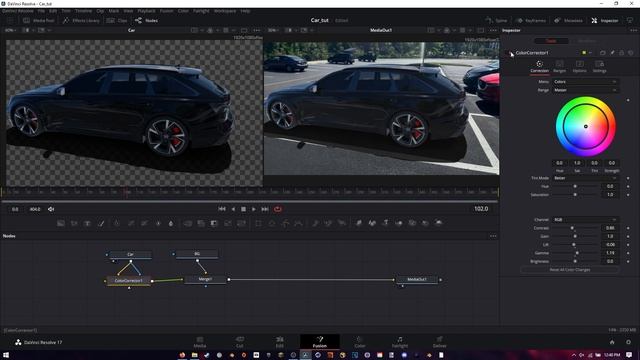
Task: Play reverse
Action: click(233, 209)
